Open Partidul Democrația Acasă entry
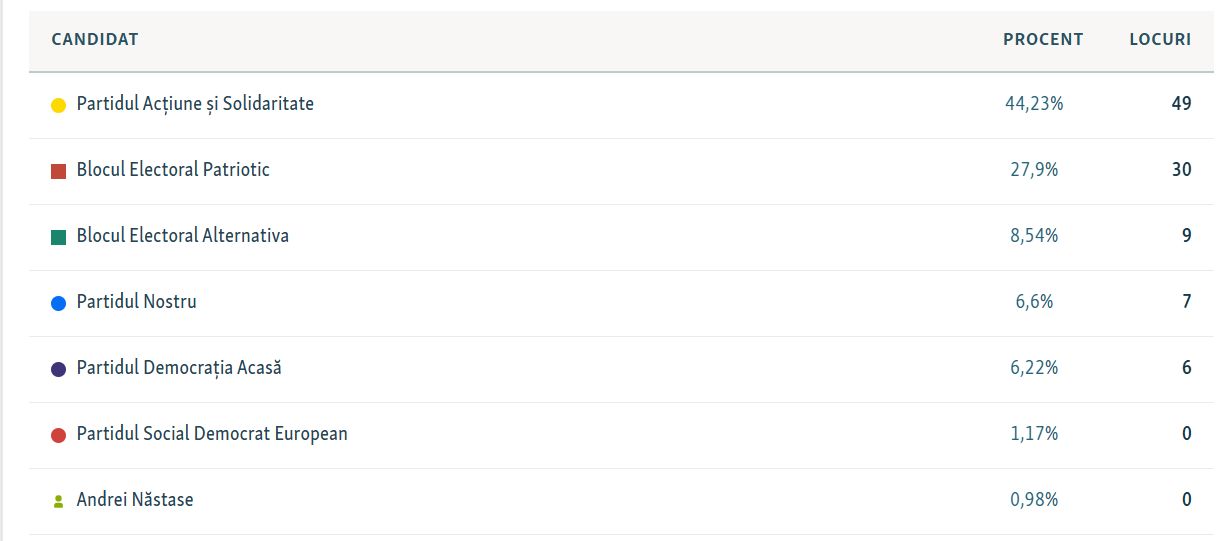The width and height of the screenshot is (1231, 541). click(179, 368)
